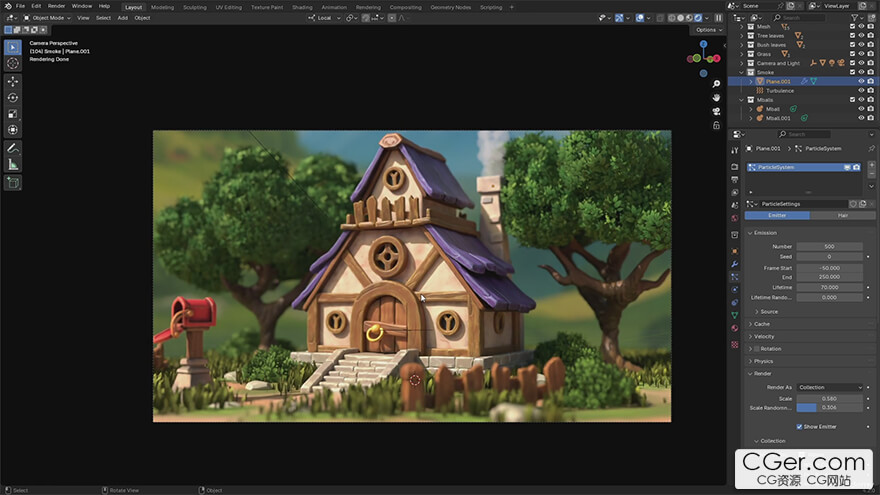The width and height of the screenshot is (880, 495).
Task: Click the viewport zoom magnifier icon
Action: (717, 84)
